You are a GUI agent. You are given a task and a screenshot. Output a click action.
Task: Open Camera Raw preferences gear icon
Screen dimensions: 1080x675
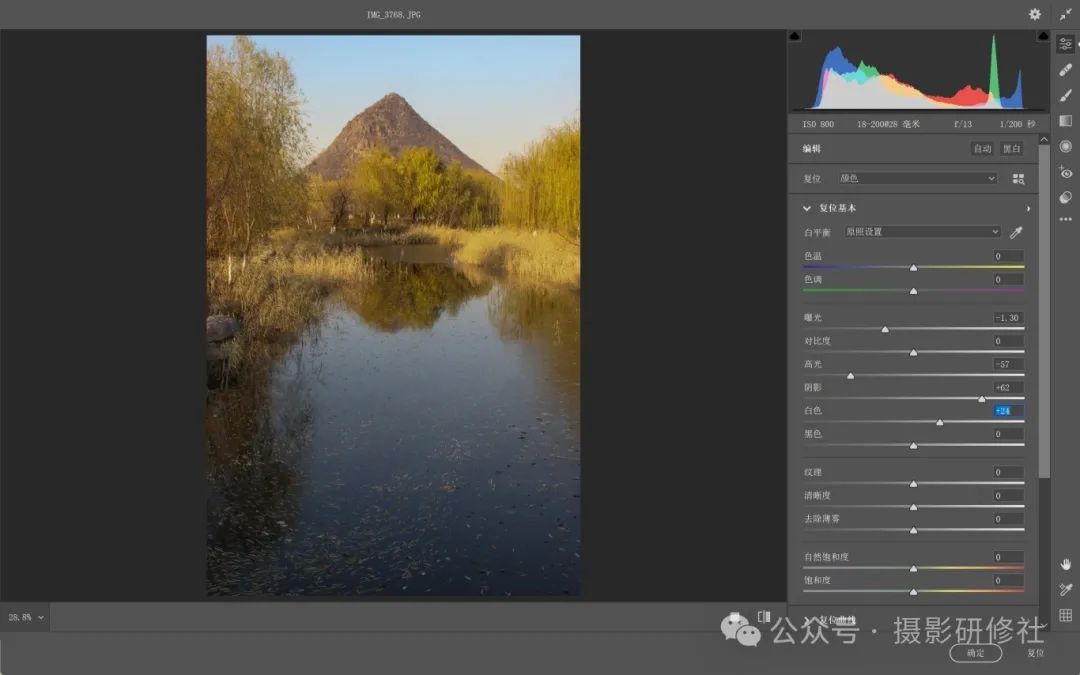pos(1035,14)
